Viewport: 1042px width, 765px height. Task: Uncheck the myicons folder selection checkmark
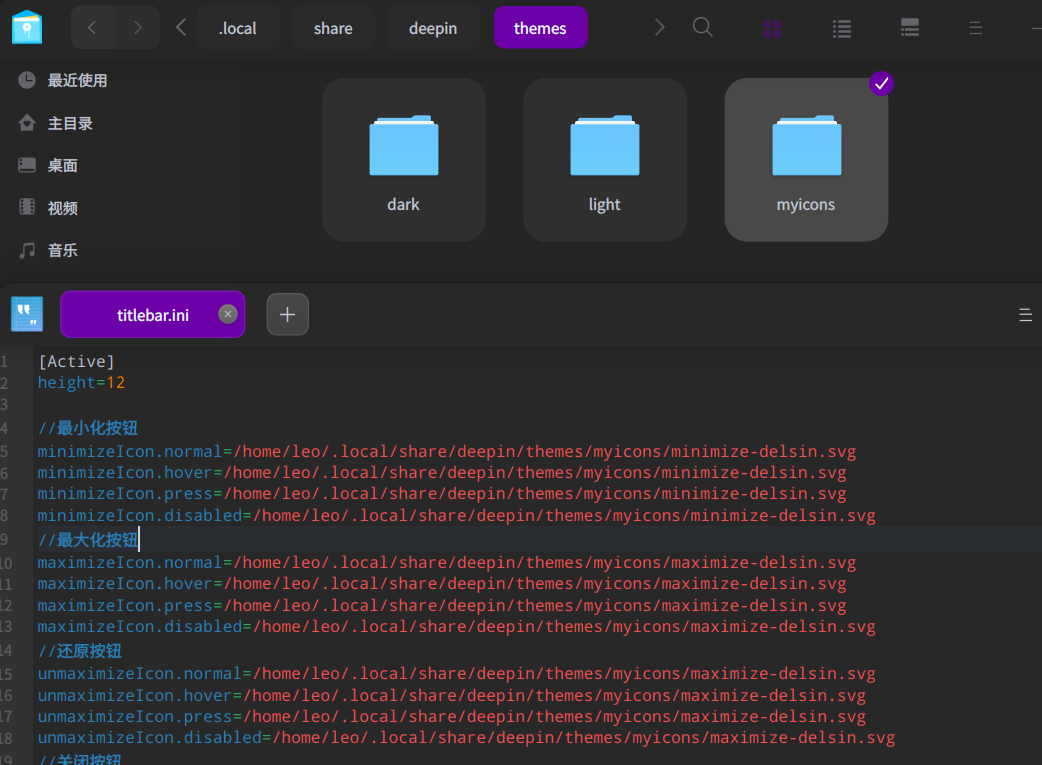tap(880, 84)
